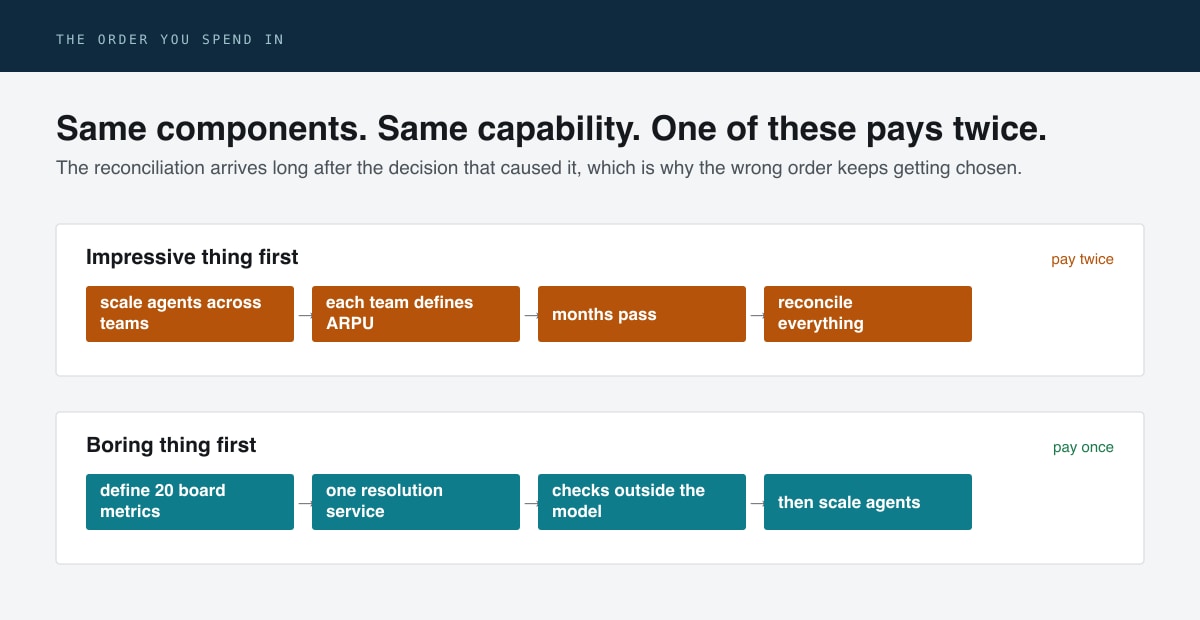
Task: Click the 'then scale agents' box
Action: coord(868,502)
